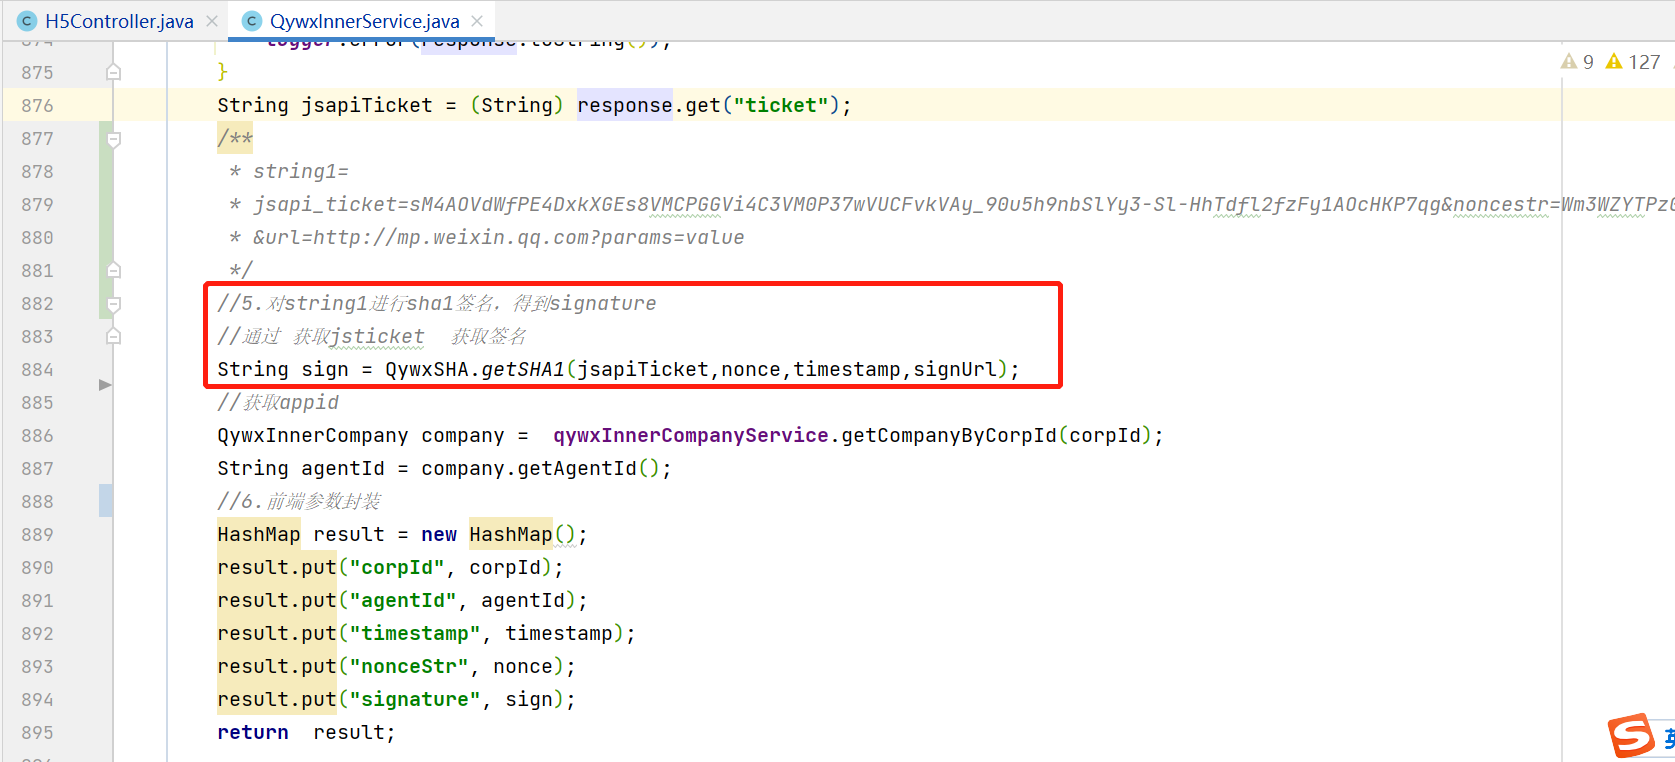Click the QywxInnerCompany type on line 886
This screenshot has width=1675, height=762.
[313, 435]
